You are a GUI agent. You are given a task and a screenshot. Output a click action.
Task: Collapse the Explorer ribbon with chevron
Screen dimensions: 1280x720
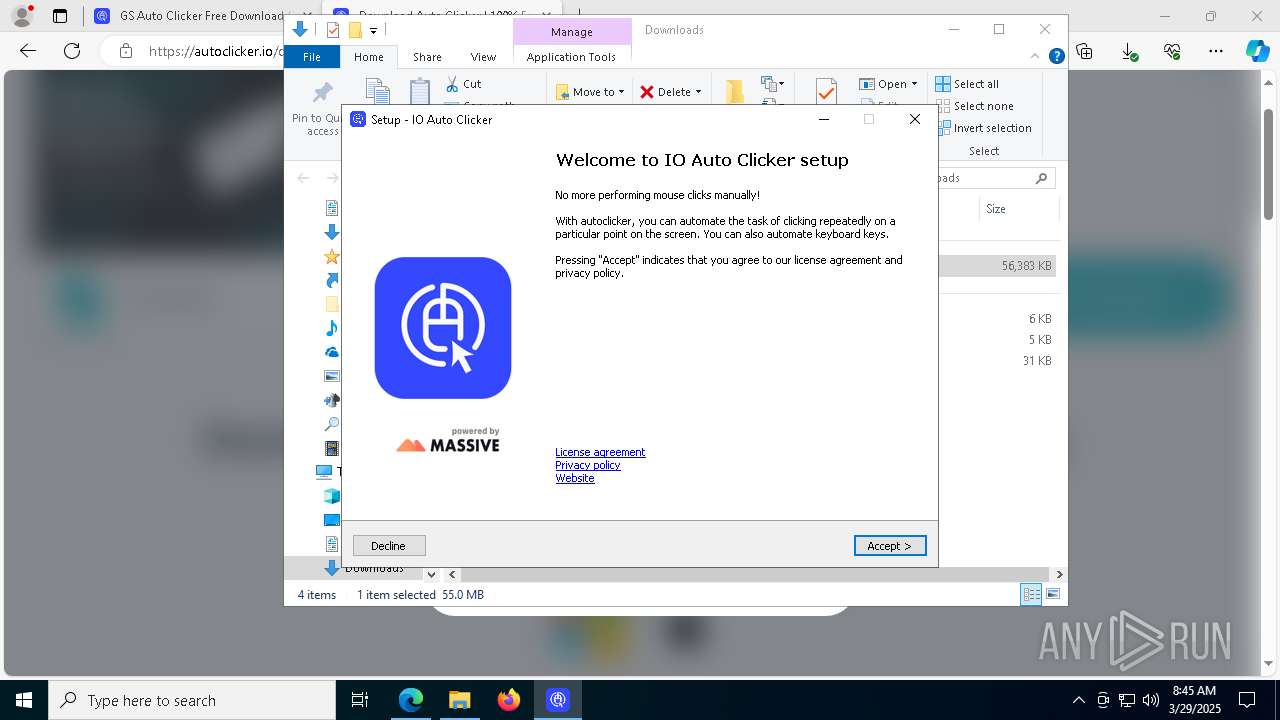pyautogui.click(x=1036, y=57)
